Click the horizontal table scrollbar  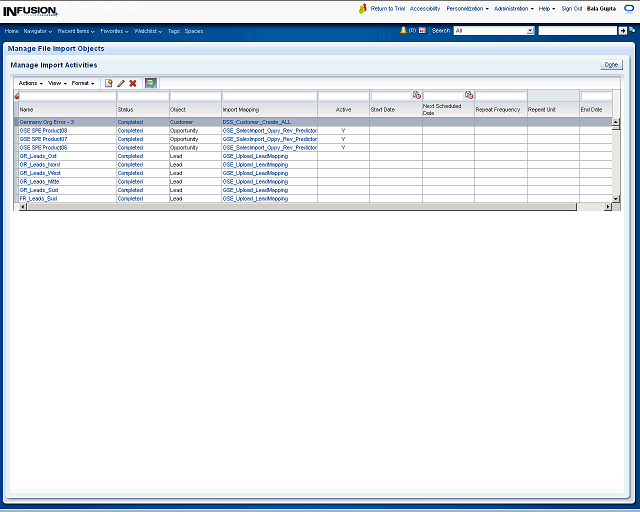click(300, 207)
